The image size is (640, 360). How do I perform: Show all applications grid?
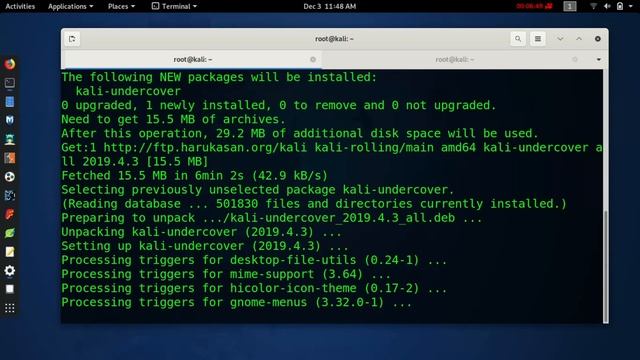pyautogui.click(x=10, y=308)
